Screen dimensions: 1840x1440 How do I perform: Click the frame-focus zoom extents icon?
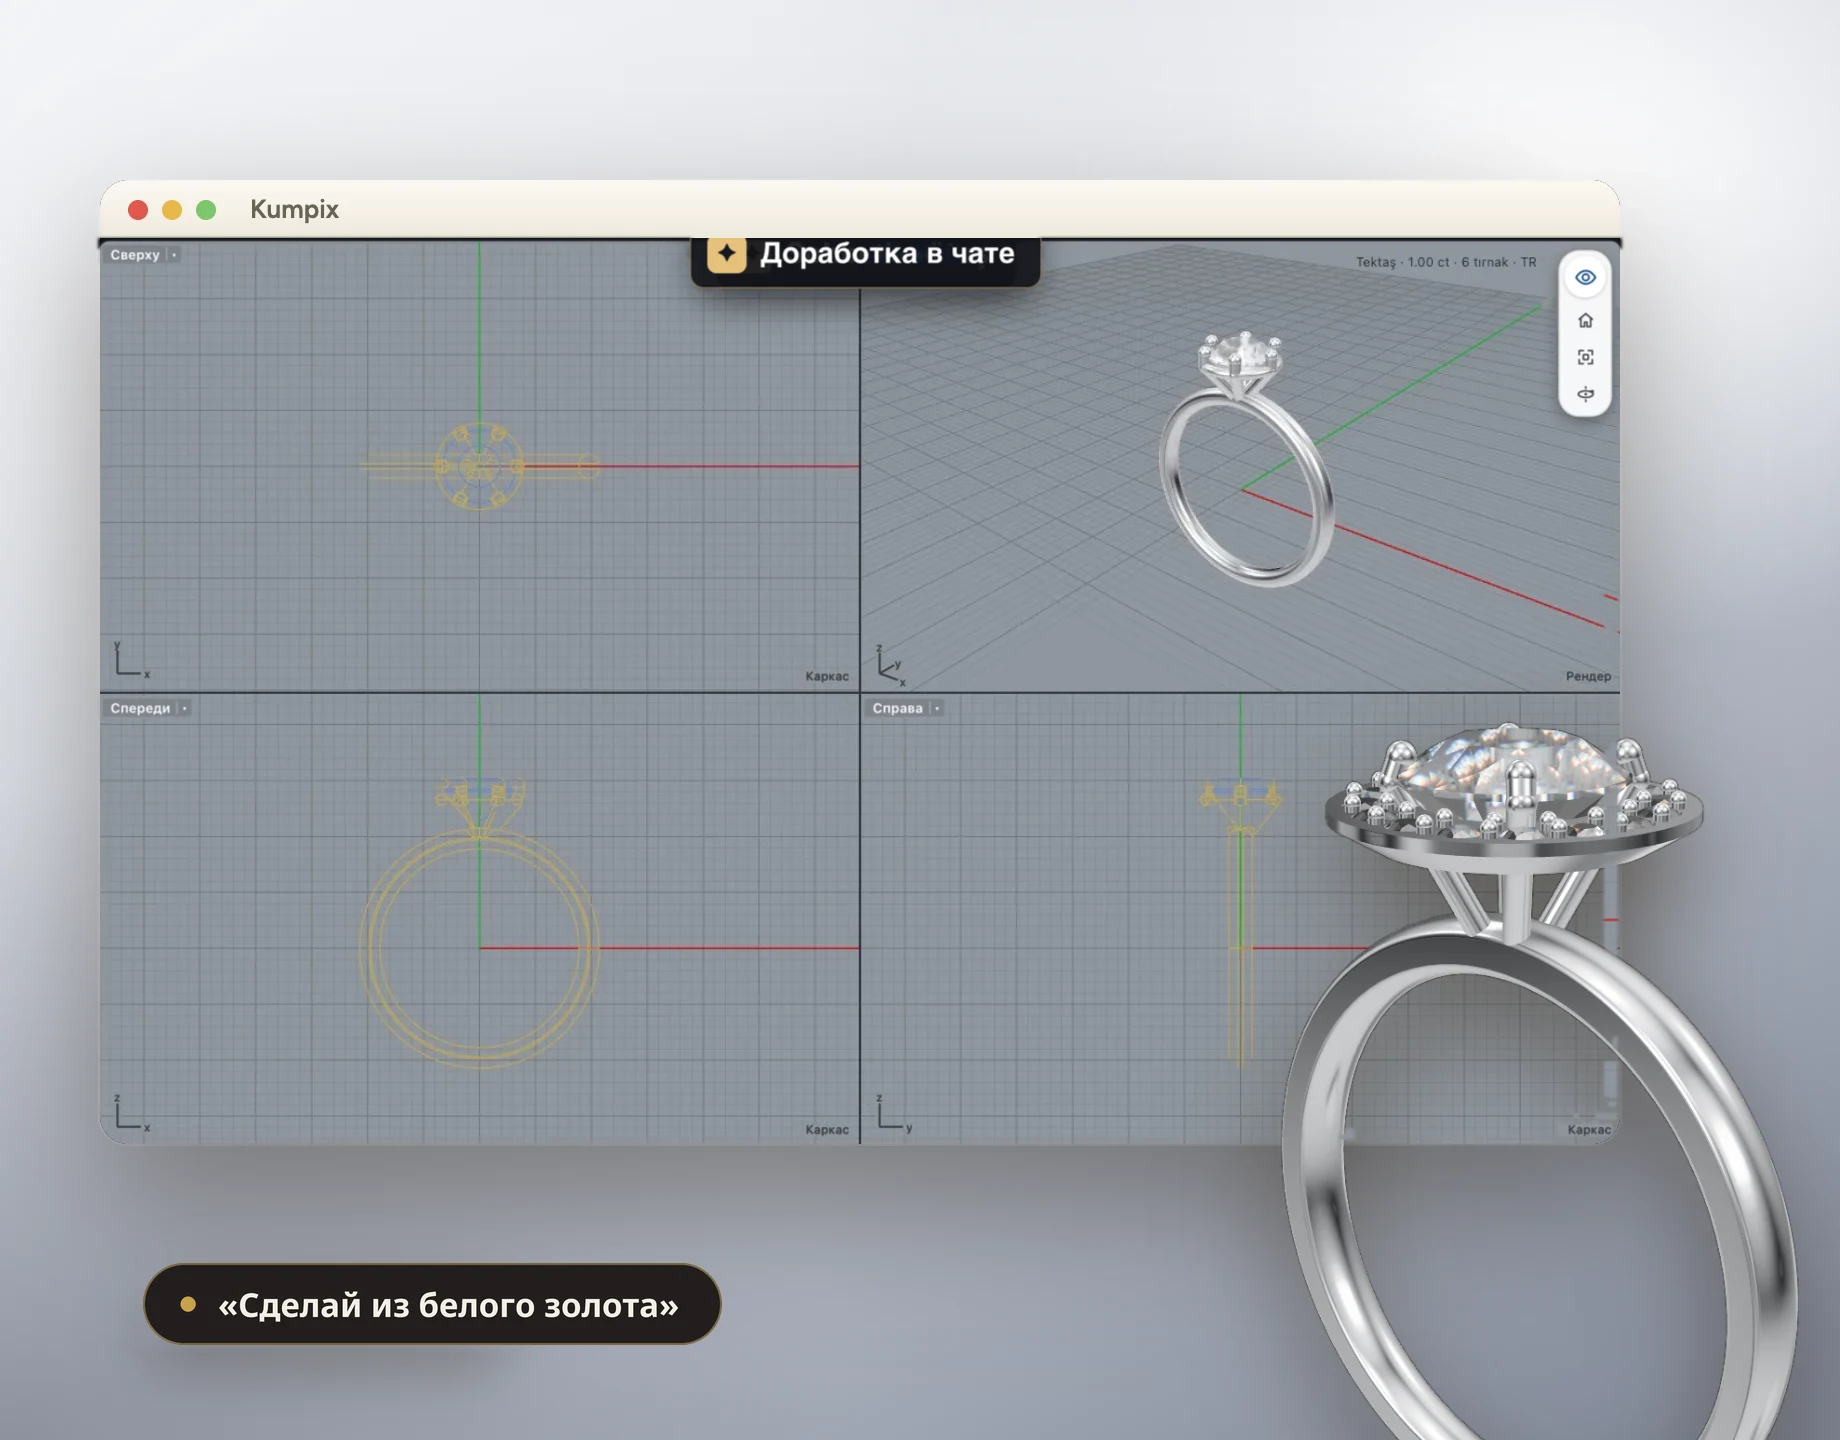pos(1585,357)
